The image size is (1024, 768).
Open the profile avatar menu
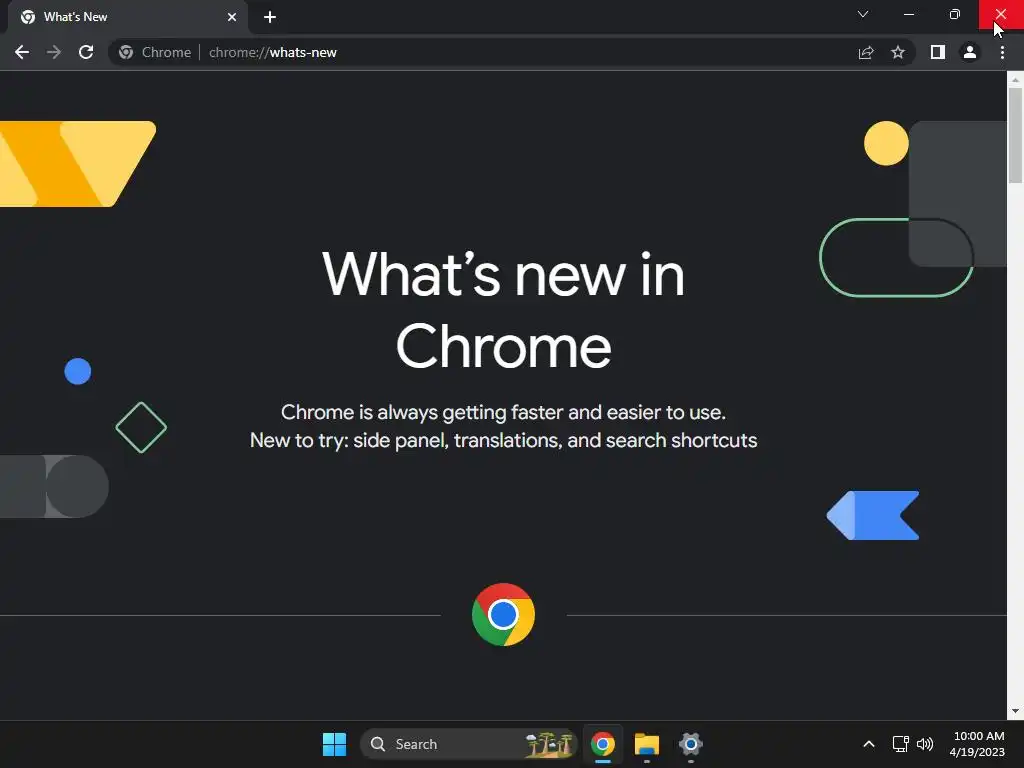tap(970, 52)
